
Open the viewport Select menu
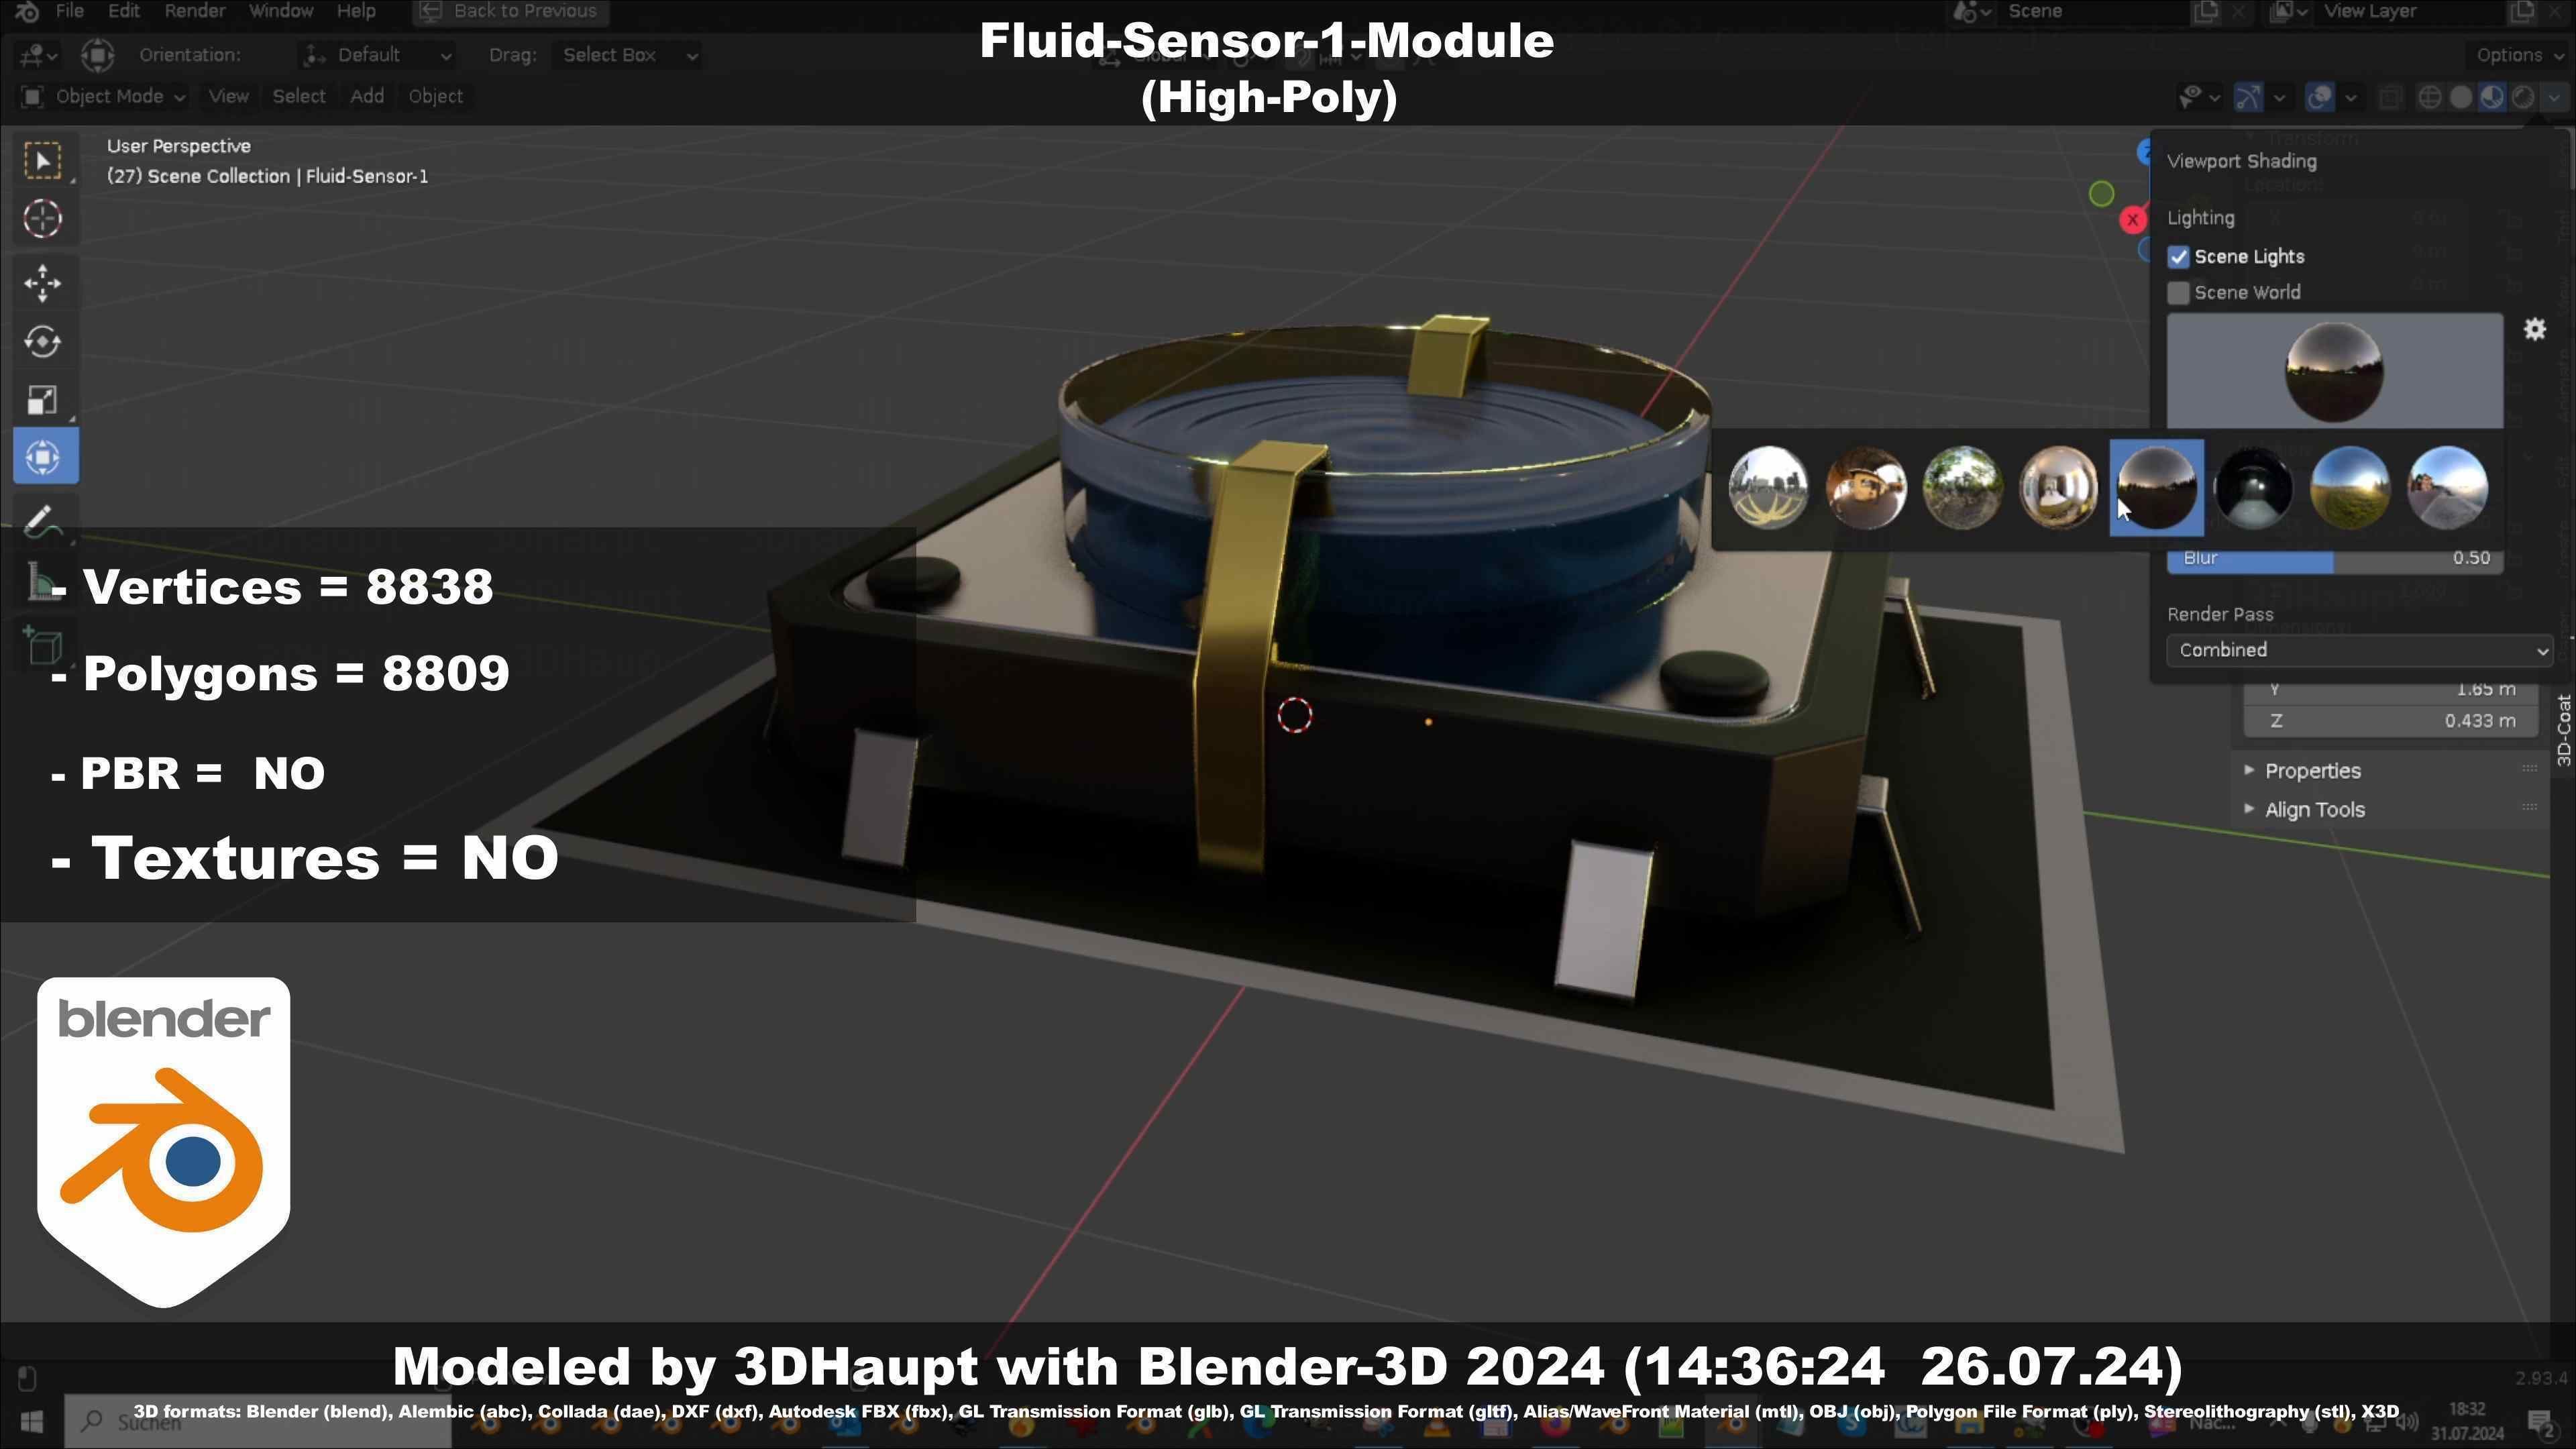pyautogui.click(x=299, y=96)
